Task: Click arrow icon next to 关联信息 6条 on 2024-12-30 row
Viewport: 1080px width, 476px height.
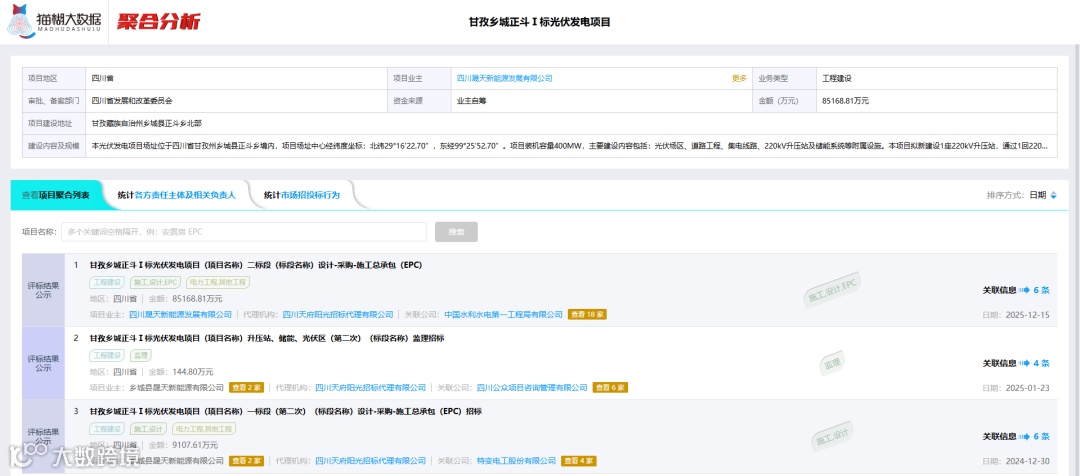Action: click(x=1024, y=437)
